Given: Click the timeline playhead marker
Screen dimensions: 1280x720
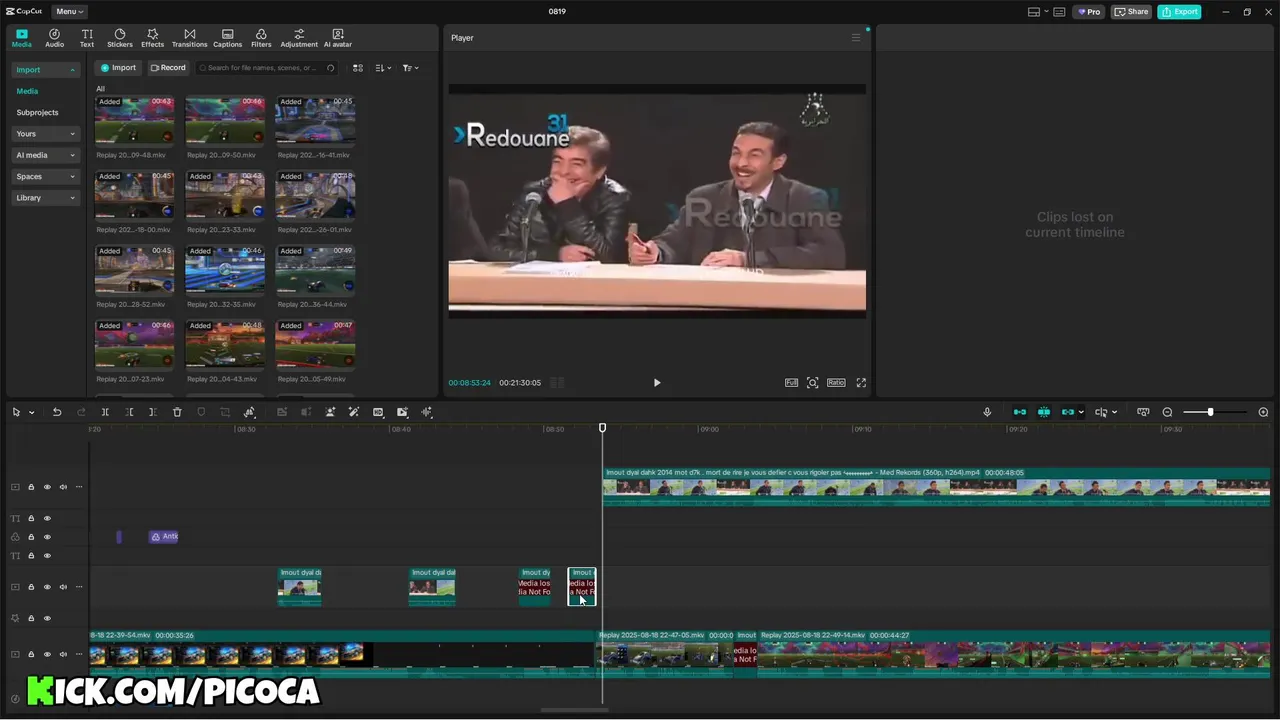Looking at the screenshot, I should click(x=602, y=428).
